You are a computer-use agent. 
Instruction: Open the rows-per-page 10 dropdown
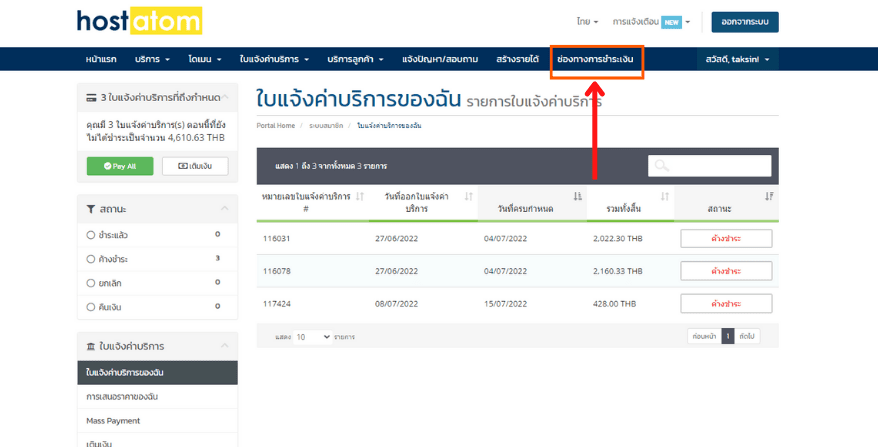pyautogui.click(x=312, y=337)
